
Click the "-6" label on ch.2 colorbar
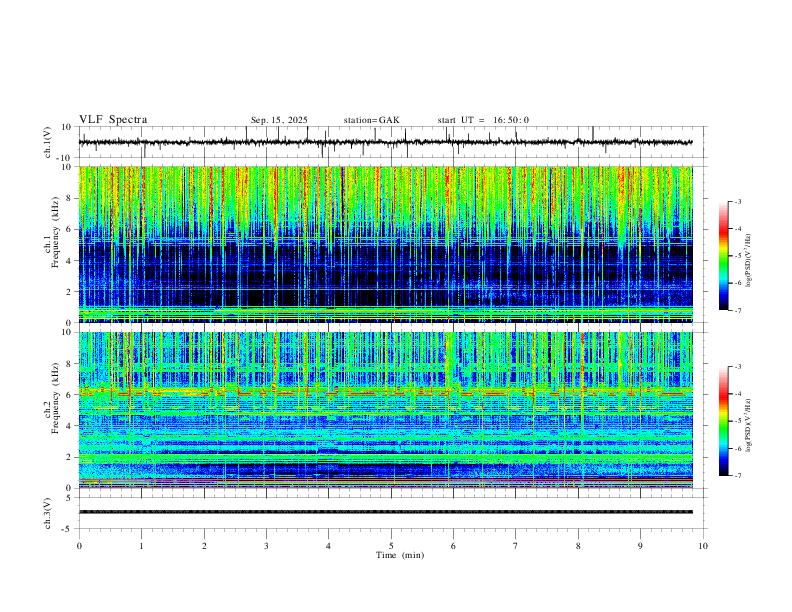pos(737,448)
